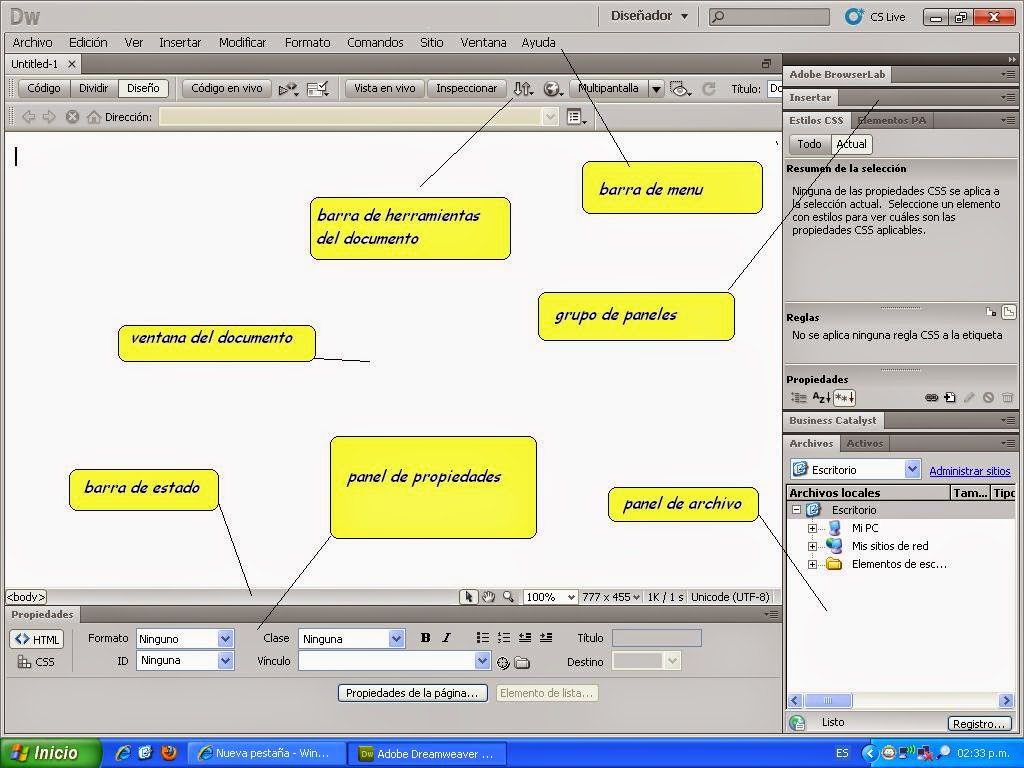Image resolution: width=1024 pixels, height=768 pixels.
Task: Open the Modificar menu
Action: 242,42
